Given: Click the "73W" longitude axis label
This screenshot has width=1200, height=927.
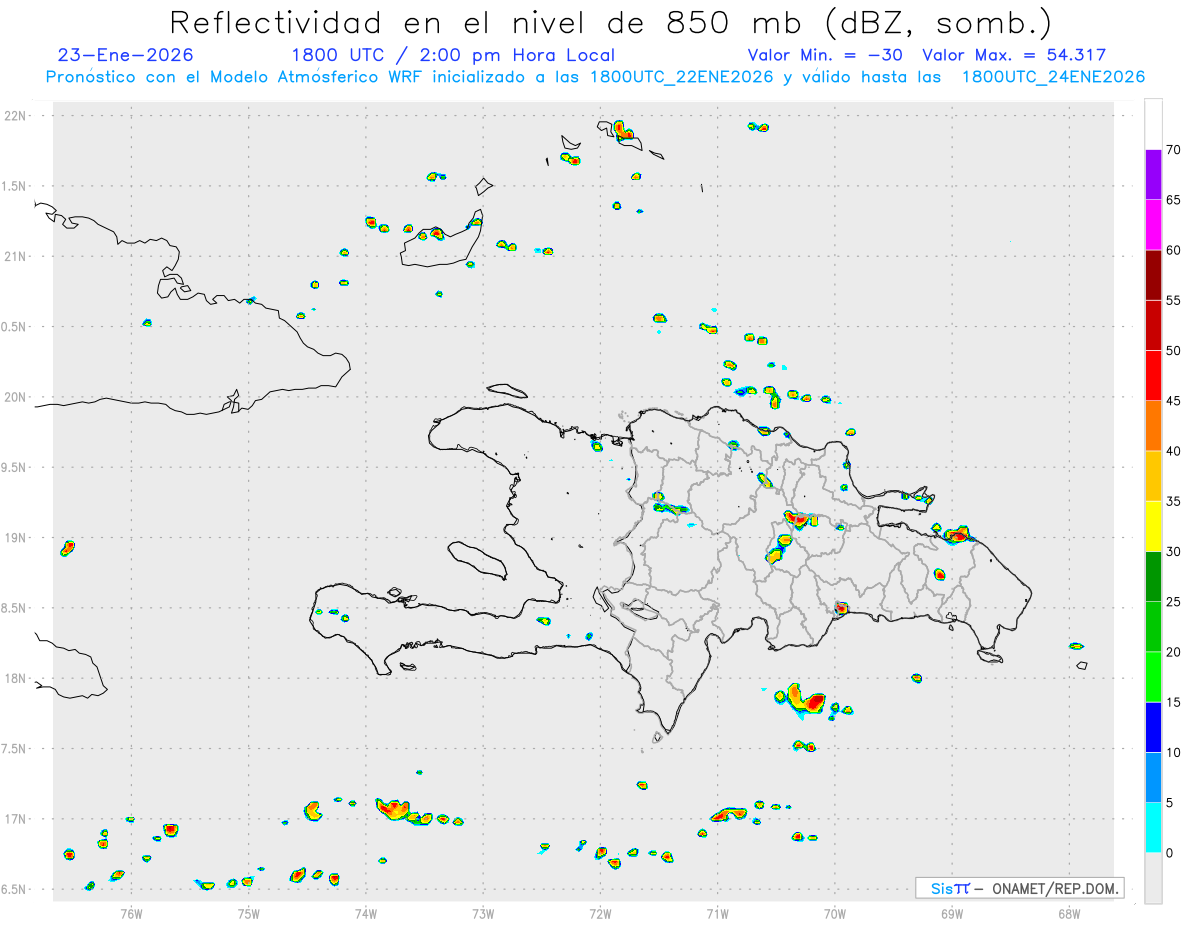Looking at the screenshot, I should tap(483, 912).
